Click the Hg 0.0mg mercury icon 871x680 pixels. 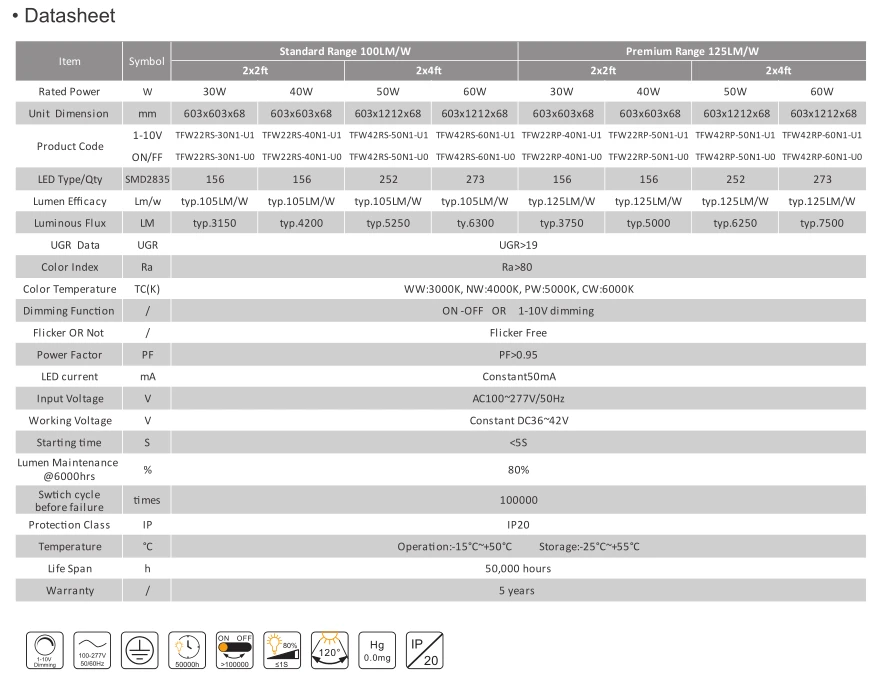click(x=377, y=650)
